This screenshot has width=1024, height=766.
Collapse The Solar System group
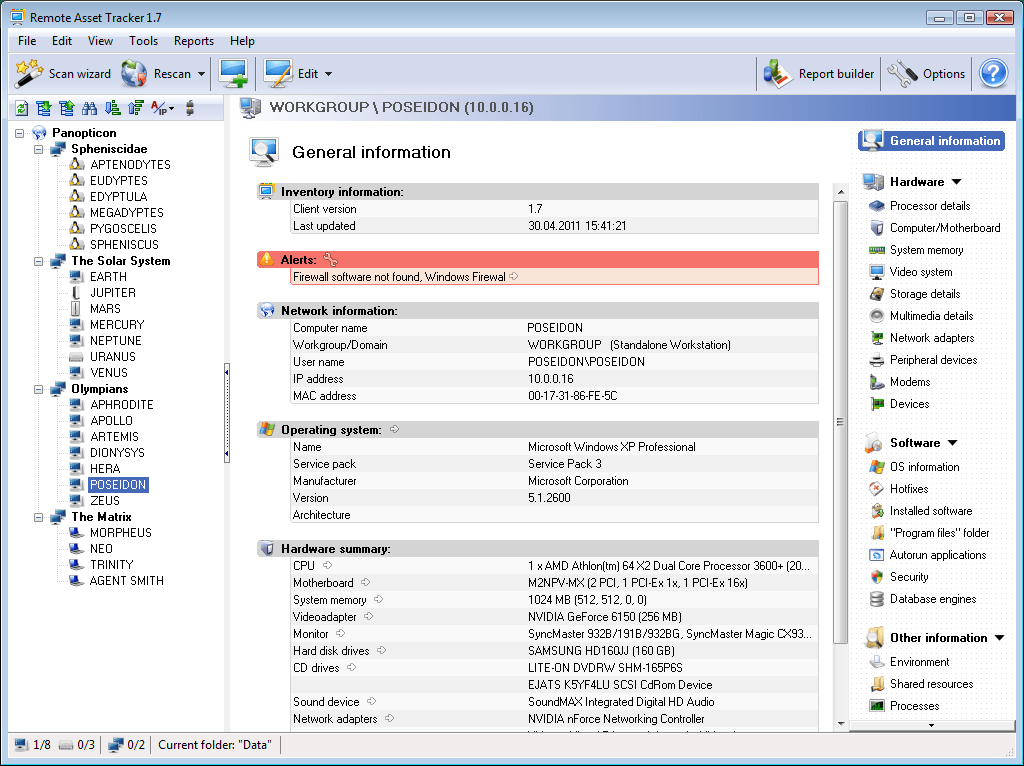coord(39,261)
